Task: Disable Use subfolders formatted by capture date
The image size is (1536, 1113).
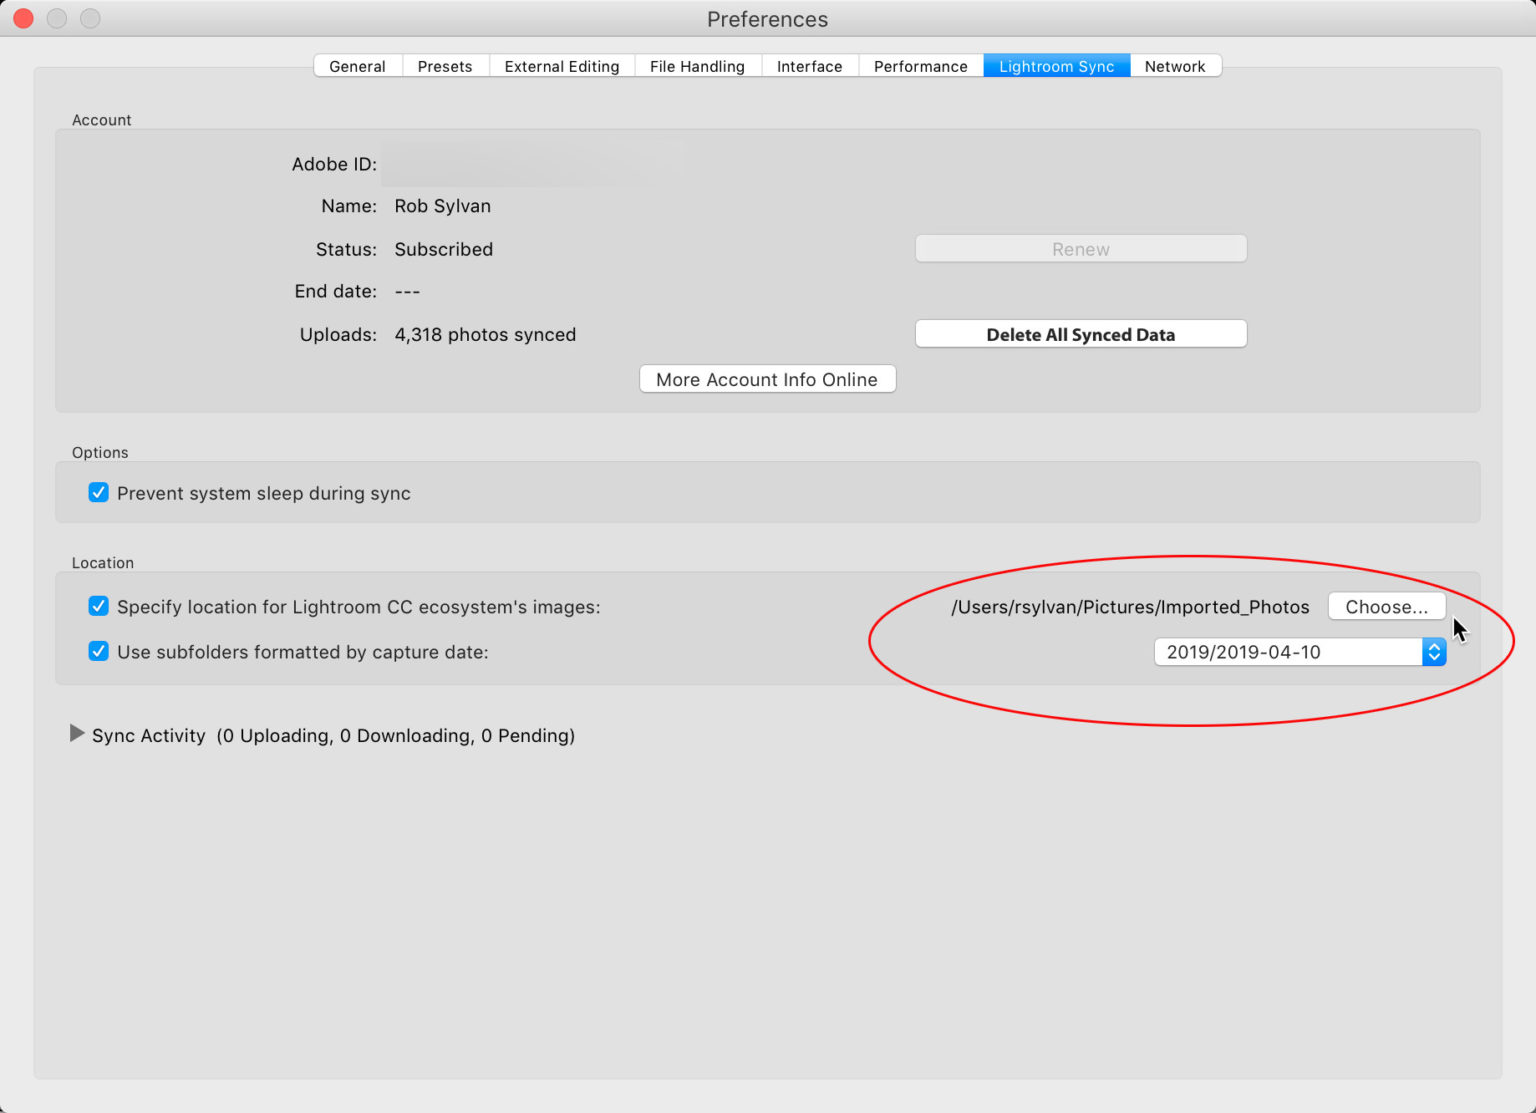Action: point(98,651)
